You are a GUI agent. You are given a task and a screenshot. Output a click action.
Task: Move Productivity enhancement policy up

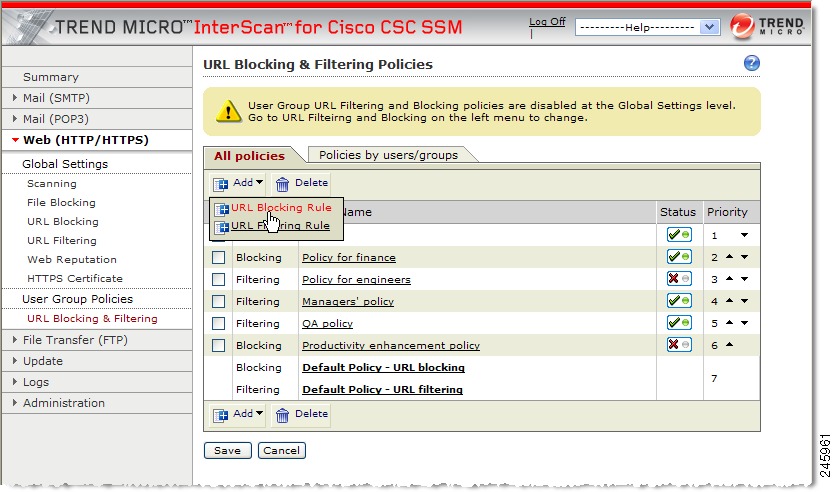[729, 345]
